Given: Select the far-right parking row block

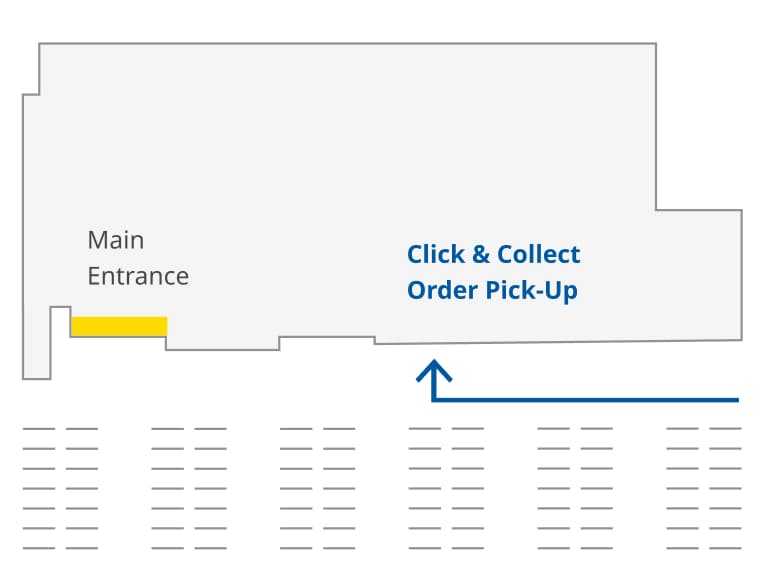Looking at the screenshot, I should pyautogui.click(x=704, y=488).
